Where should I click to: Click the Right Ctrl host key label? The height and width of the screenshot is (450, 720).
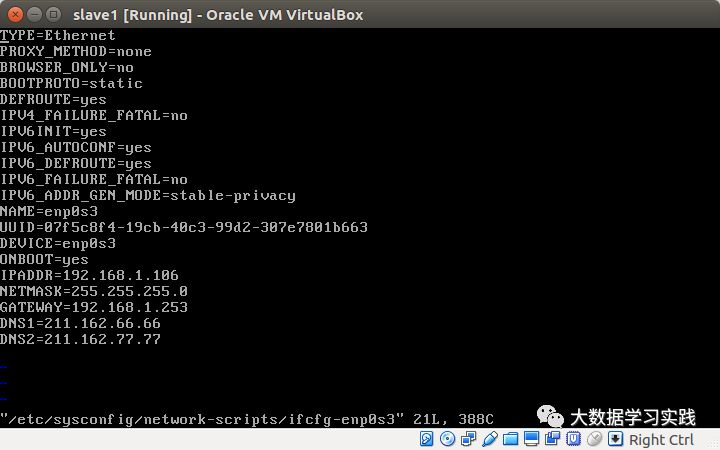pos(661,440)
